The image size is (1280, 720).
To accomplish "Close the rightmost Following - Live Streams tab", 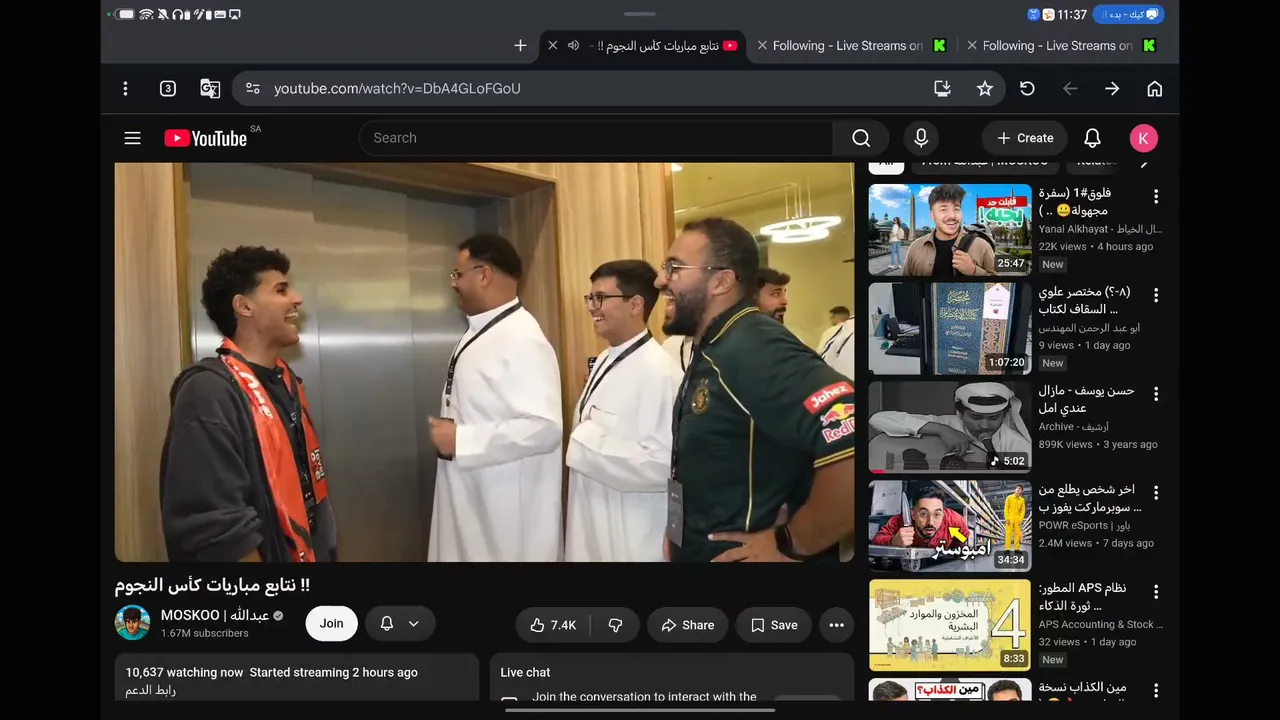I will click(972, 46).
